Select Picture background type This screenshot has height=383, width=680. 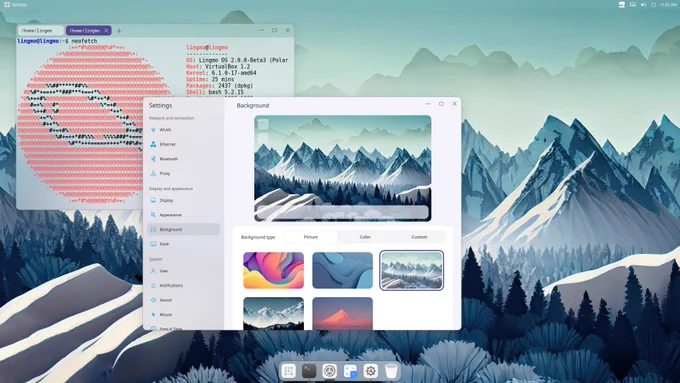pos(311,237)
